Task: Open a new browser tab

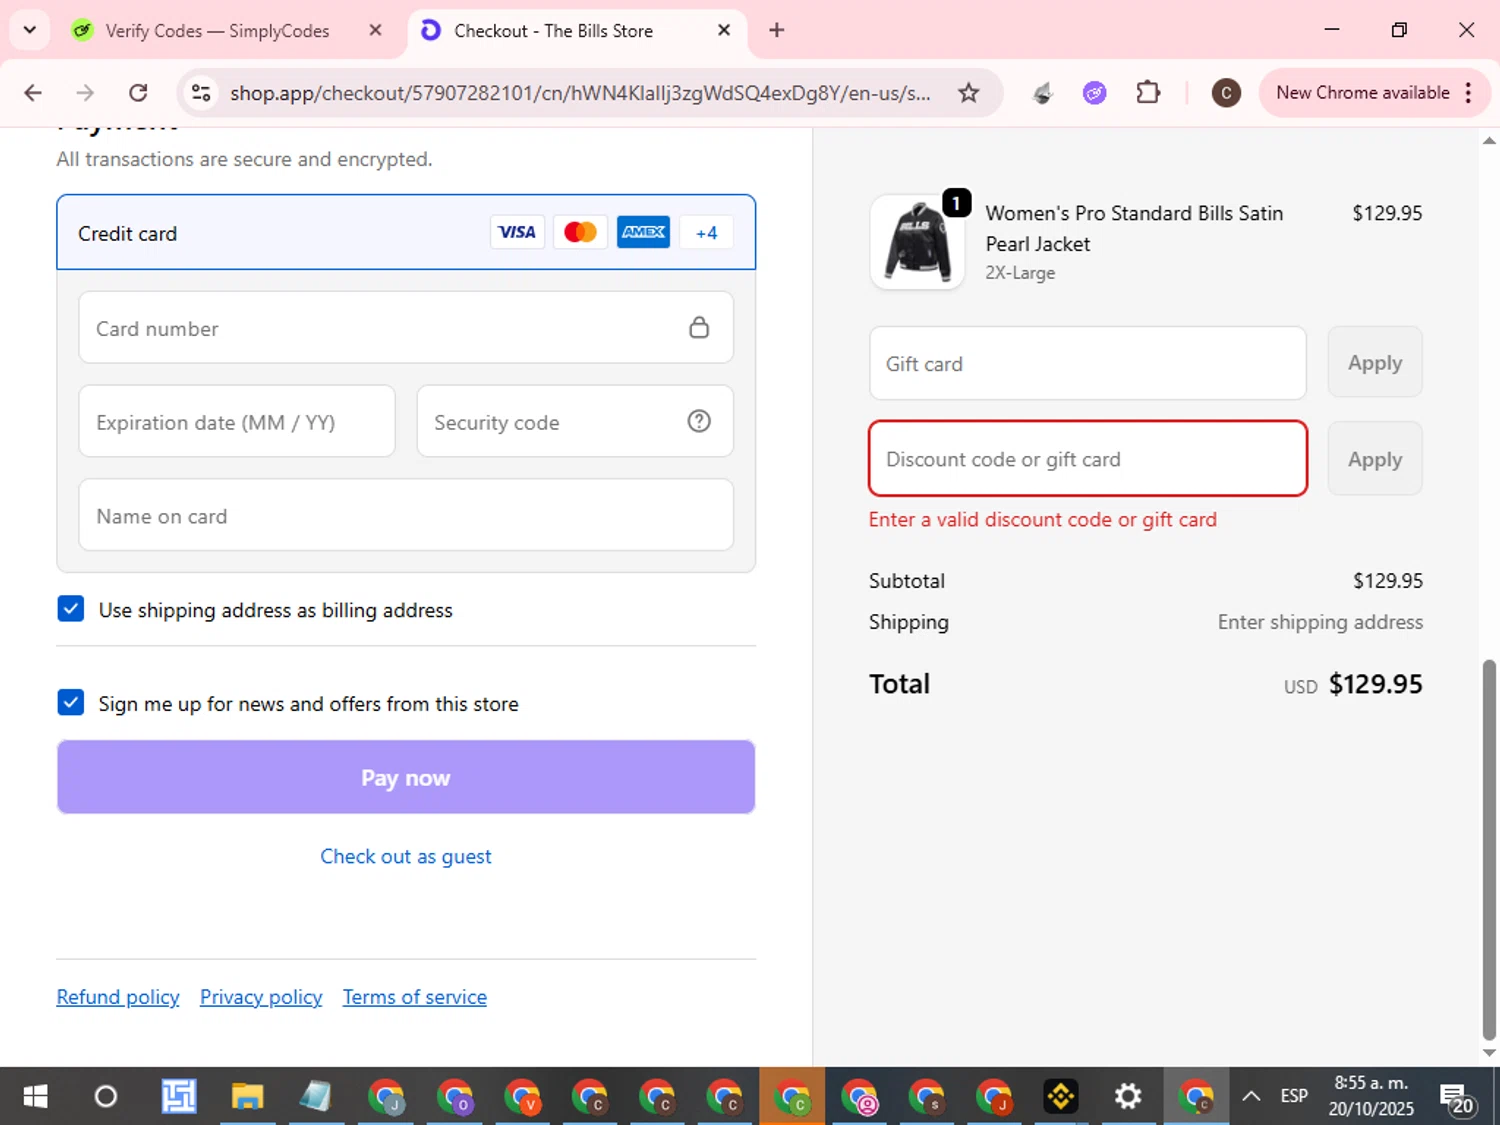Action: click(776, 30)
